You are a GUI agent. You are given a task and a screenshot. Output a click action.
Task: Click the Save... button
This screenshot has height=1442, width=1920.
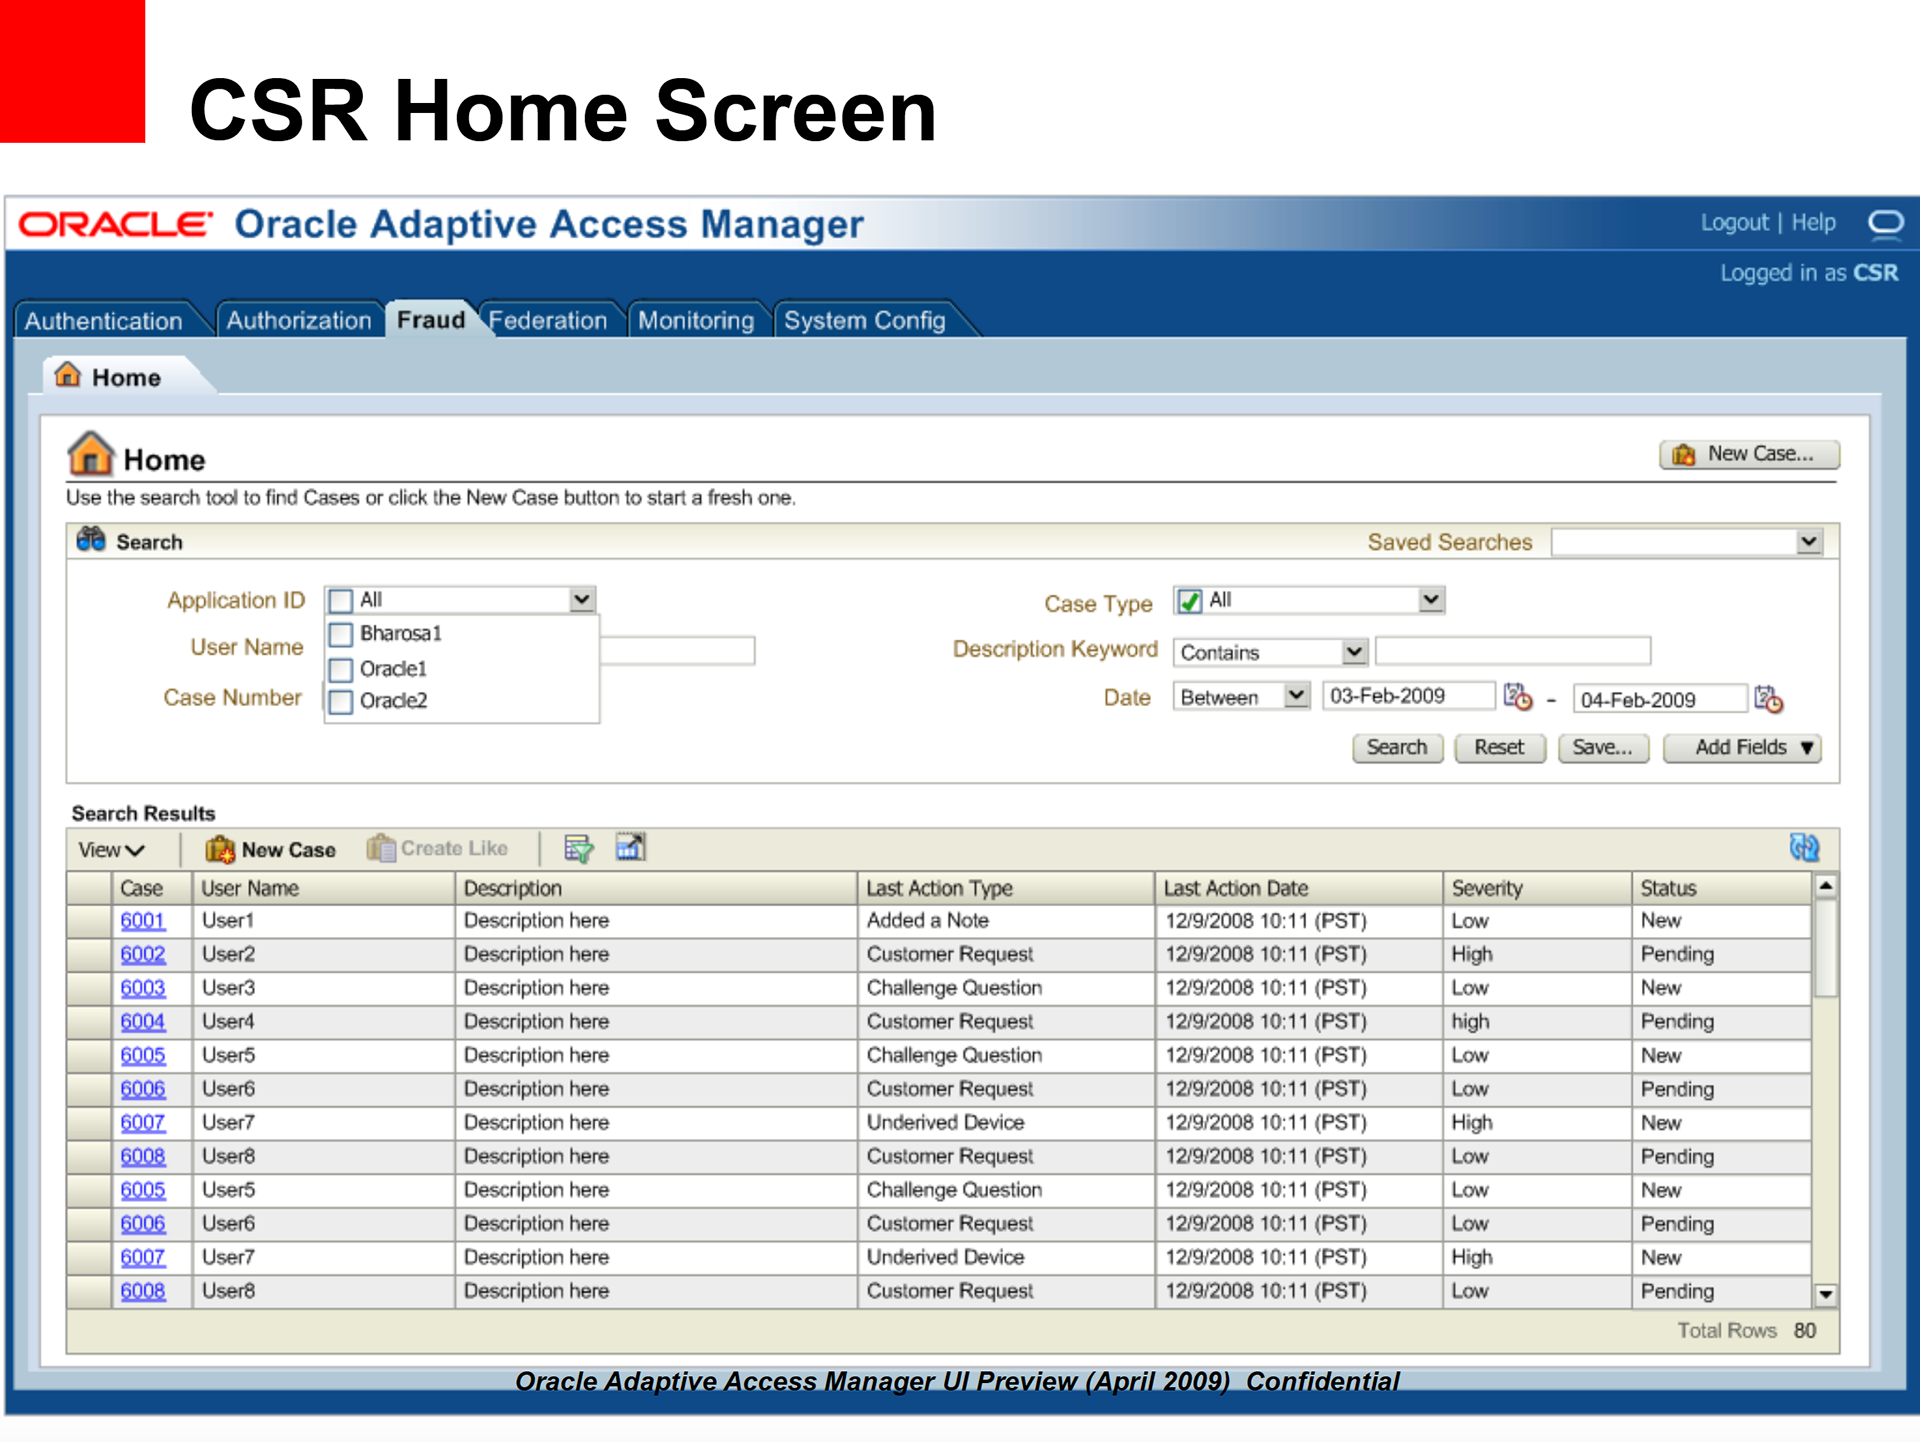click(x=1603, y=748)
